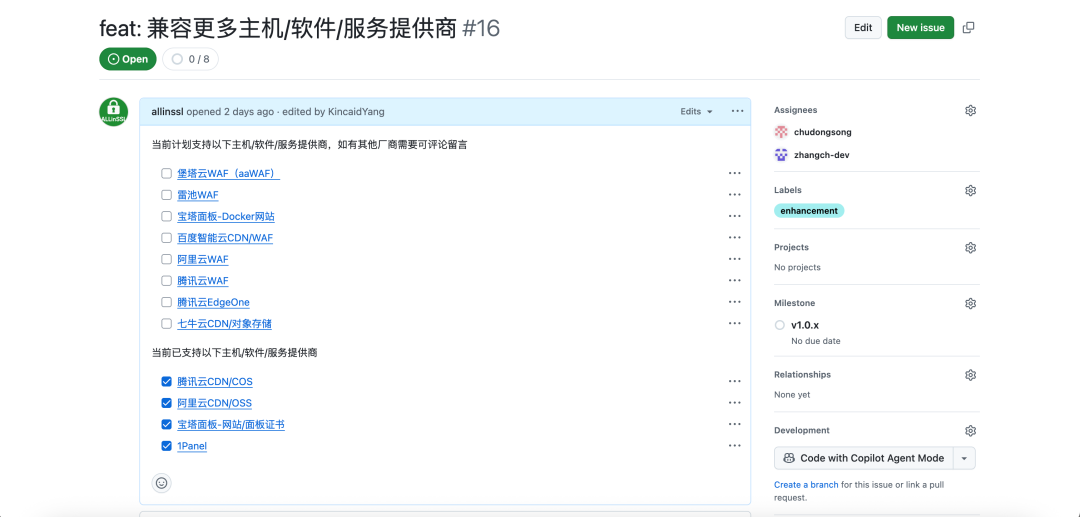1080x517 pixels.
Task: Click Edit issue title button
Action: click(x=863, y=28)
